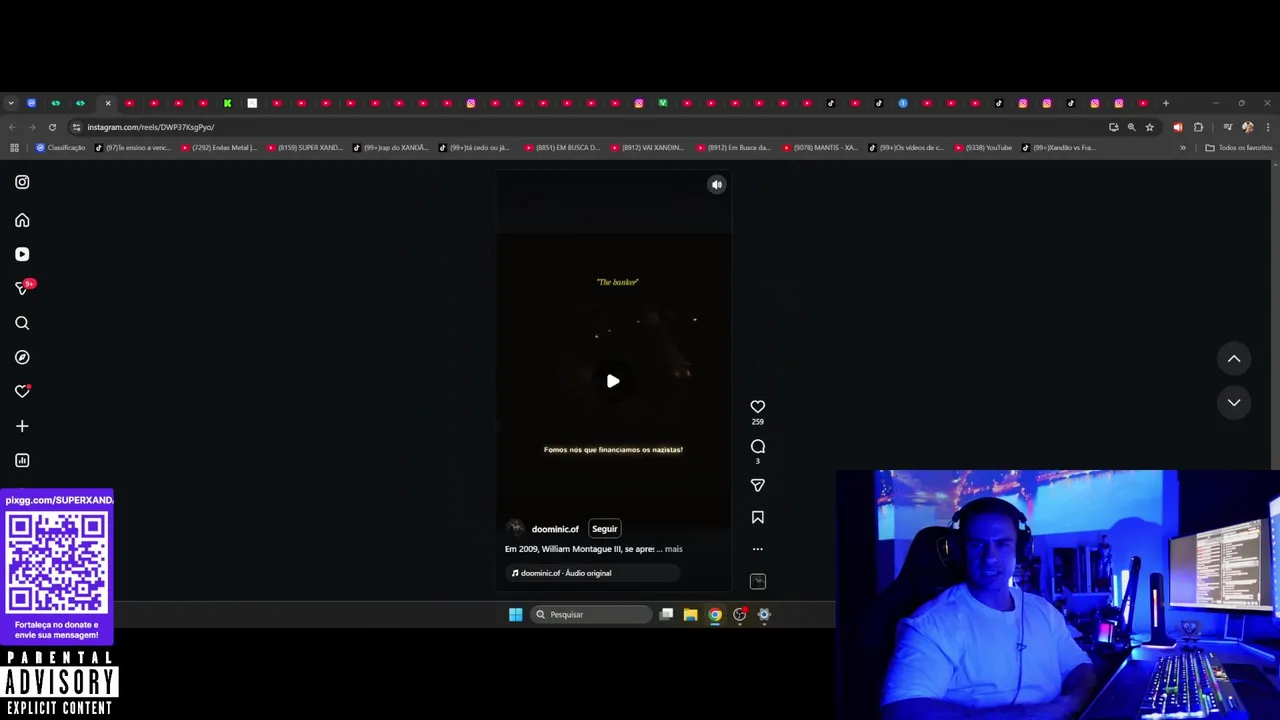This screenshot has height=720, width=1280.
Task: Follow doominic.of with the Seguir button
Action: (x=604, y=529)
